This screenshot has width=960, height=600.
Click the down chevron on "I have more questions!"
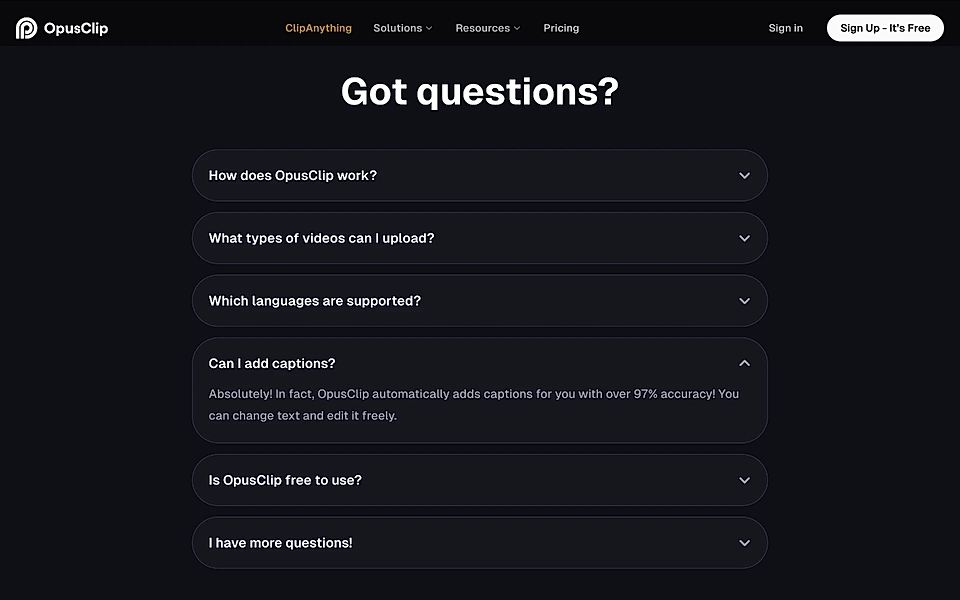pyautogui.click(x=744, y=542)
